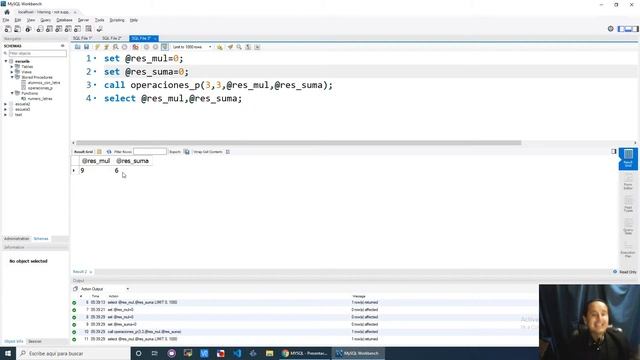Create a new SQL tab from main toolbar
The height and width of the screenshot is (360, 640).
(x=8, y=29)
